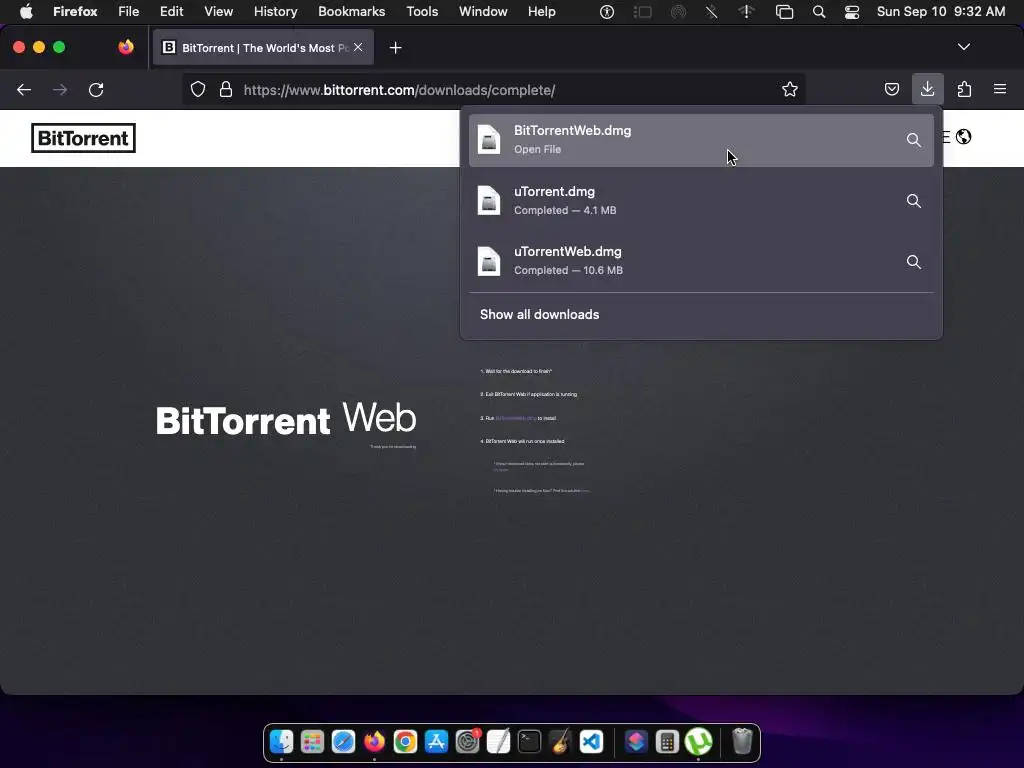1024x768 pixels.
Task: Open the Firefox View pinned icon
Action: pyautogui.click(x=126, y=47)
